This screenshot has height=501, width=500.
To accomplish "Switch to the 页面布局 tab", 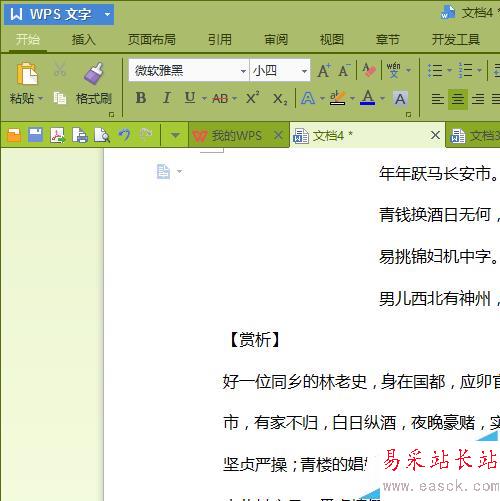I will (152, 39).
